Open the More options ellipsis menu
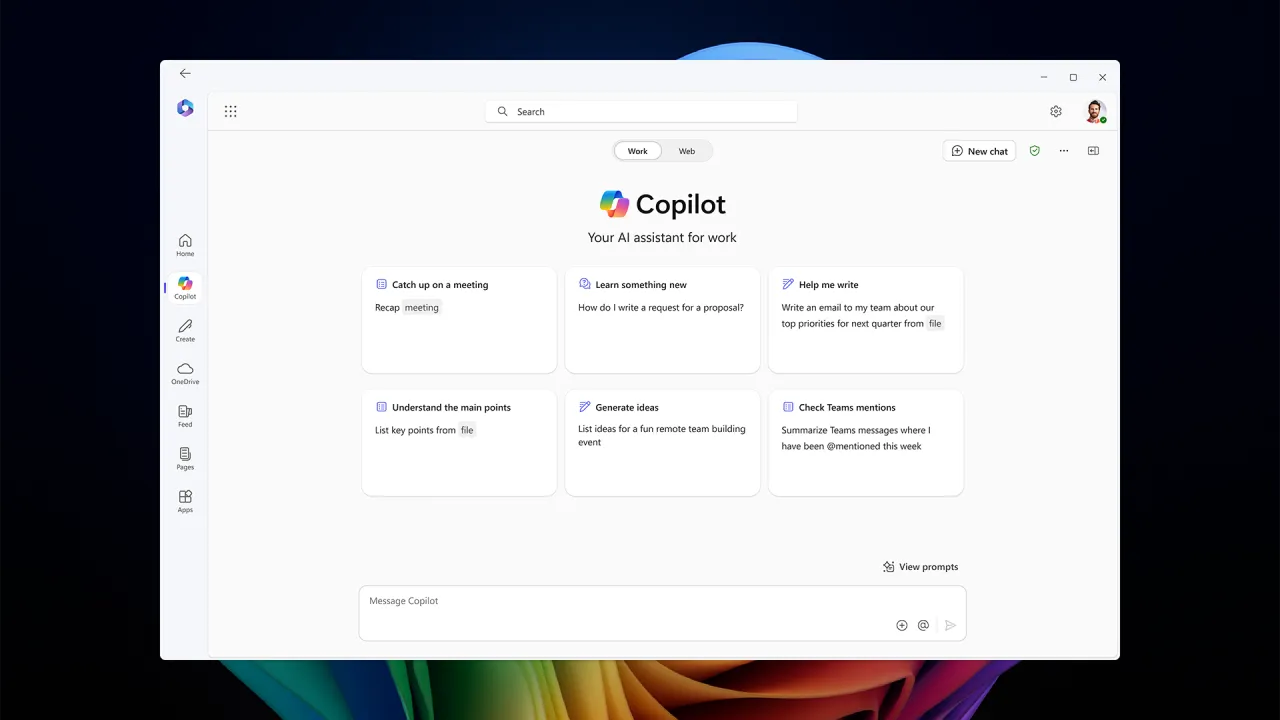 coord(1064,150)
